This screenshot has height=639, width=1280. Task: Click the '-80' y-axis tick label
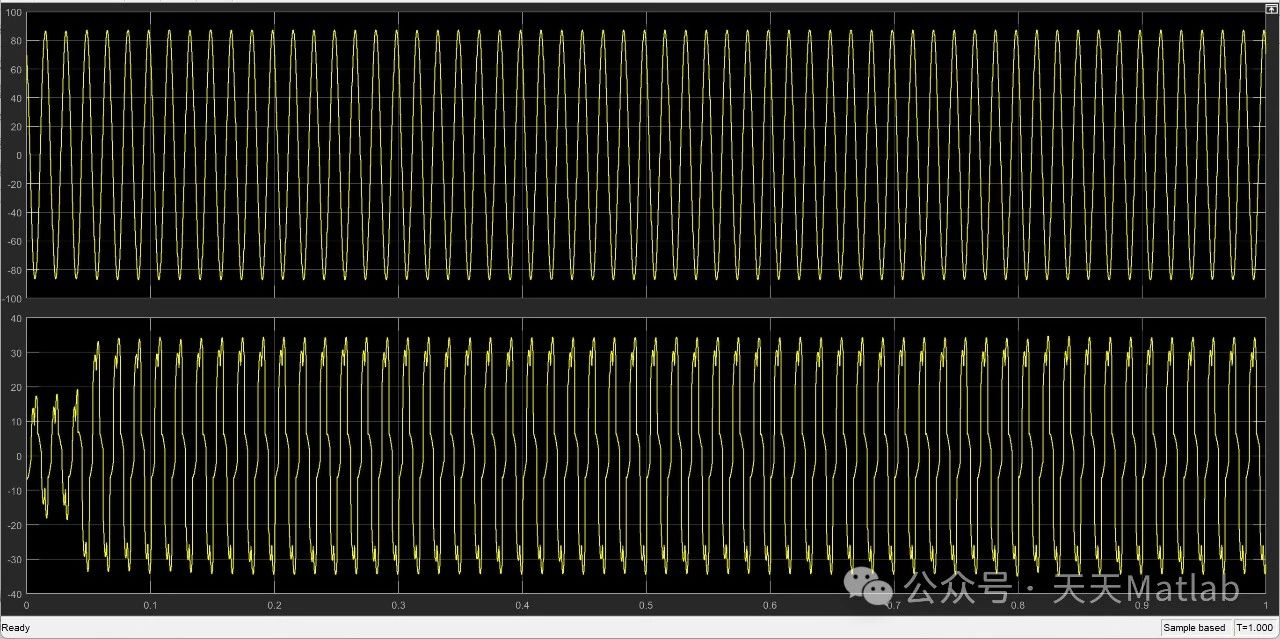pyautogui.click(x=15, y=270)
